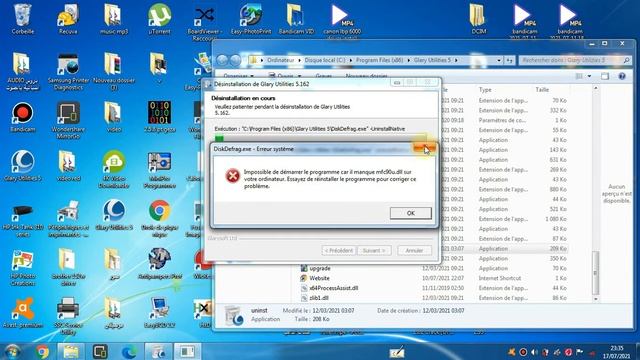Image resolution: width=640 pixels, height=360 pixels.
Task: Click the Back arrow in Explorer window
Action: coord(222,60)
